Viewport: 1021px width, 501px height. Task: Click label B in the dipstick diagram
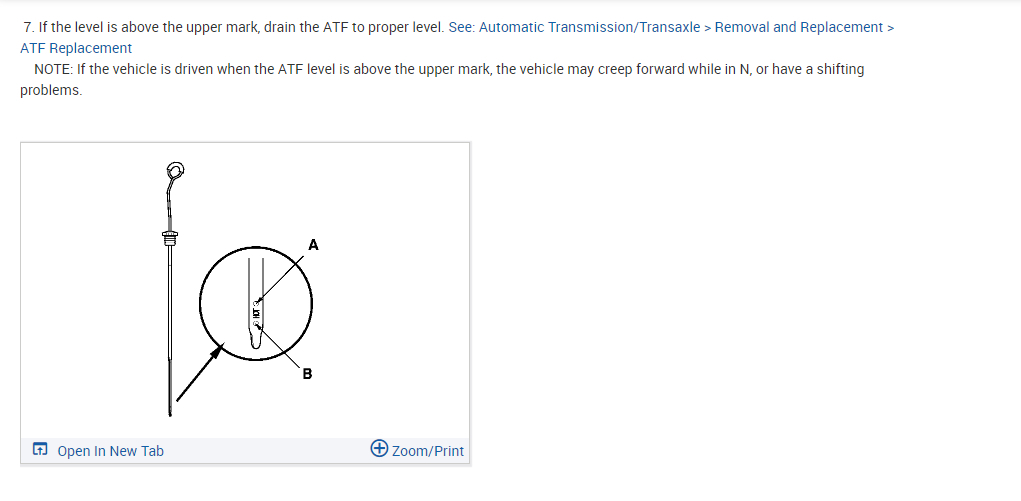click(x=307, y=375)
